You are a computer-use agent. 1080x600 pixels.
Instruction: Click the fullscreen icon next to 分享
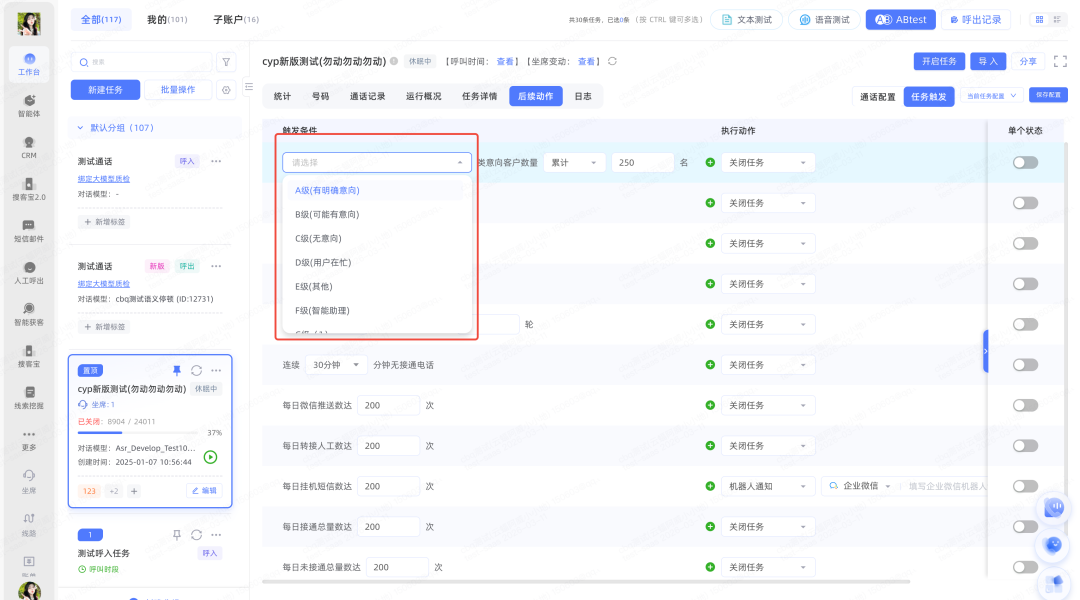(1060, 61)
